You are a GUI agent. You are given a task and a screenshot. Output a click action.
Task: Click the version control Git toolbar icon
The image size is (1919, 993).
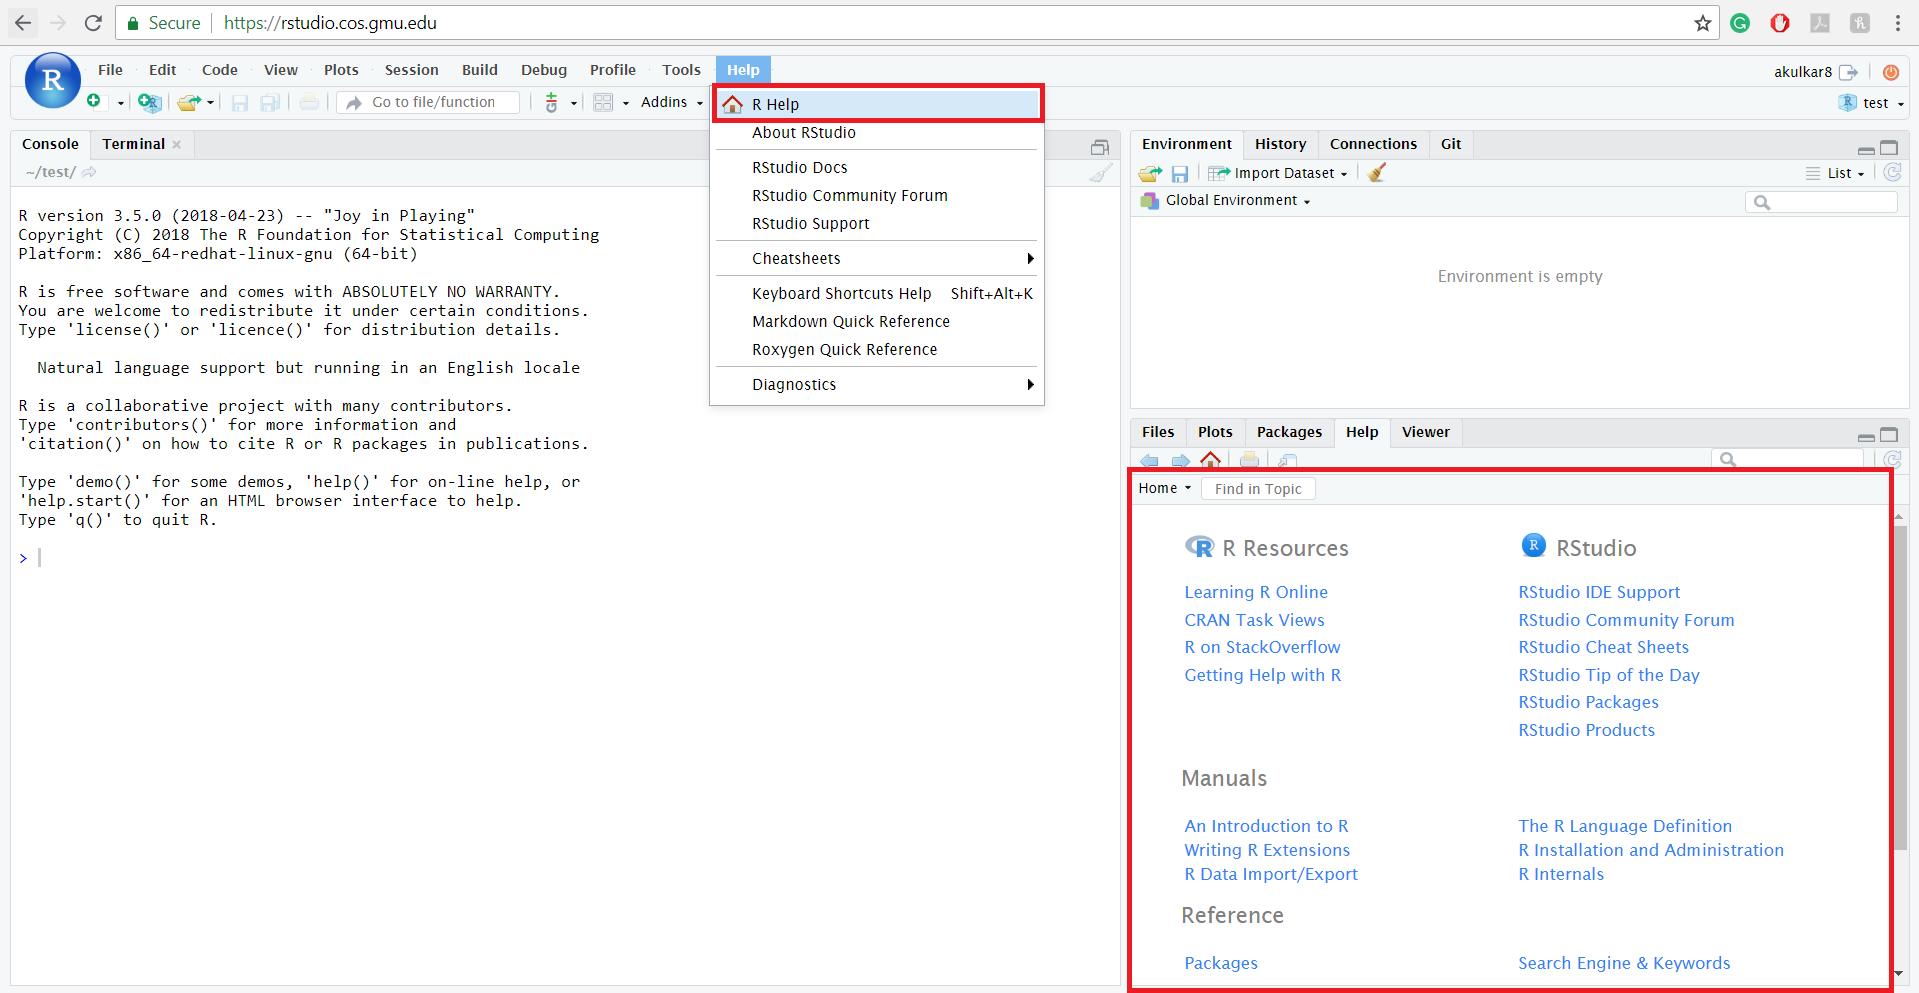pyautogui.click(x=551, y=102)
